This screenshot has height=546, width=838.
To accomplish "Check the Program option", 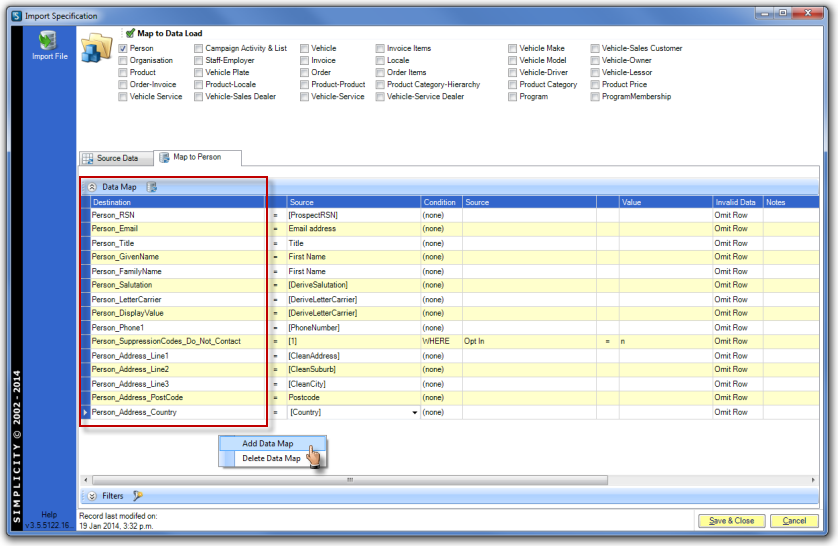I will (513, 97).
